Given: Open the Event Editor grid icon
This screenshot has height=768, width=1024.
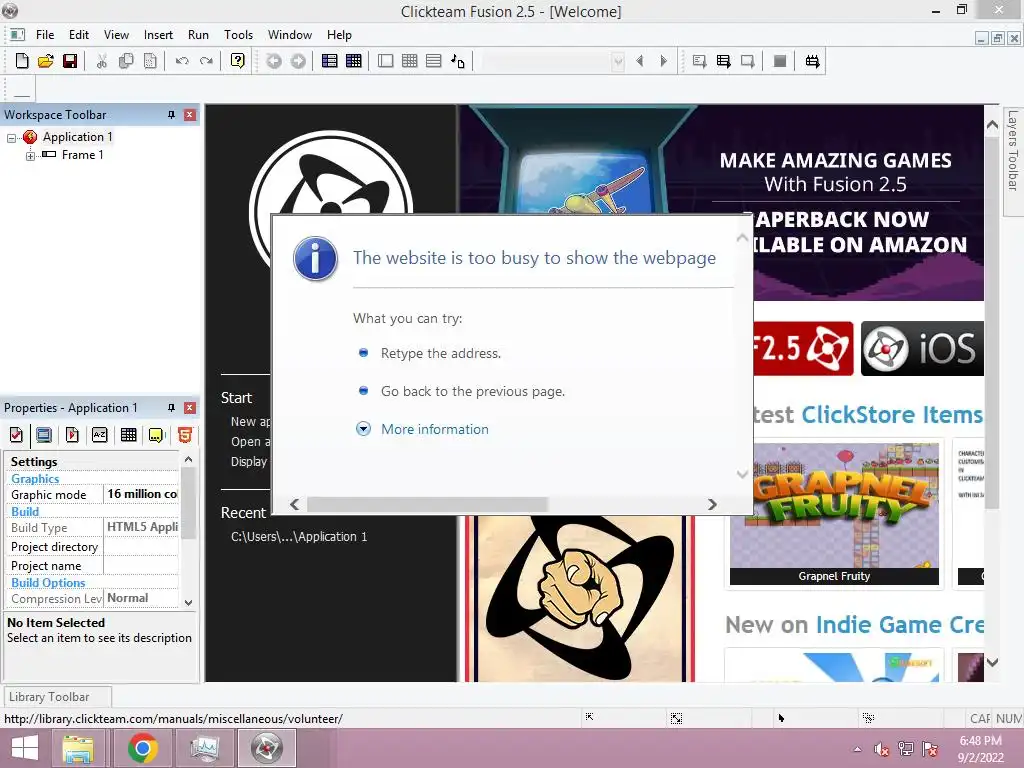Looking at the screenshot, I should click(x=354, y=61).
